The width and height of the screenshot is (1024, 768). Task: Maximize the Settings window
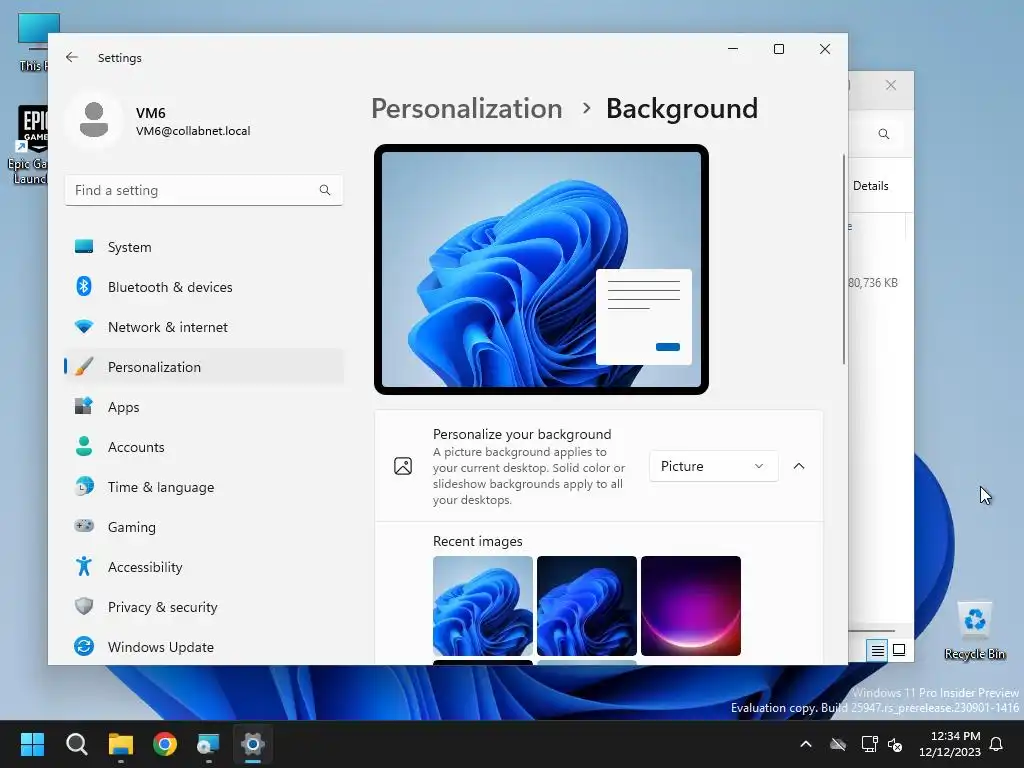tap(778, 49)
